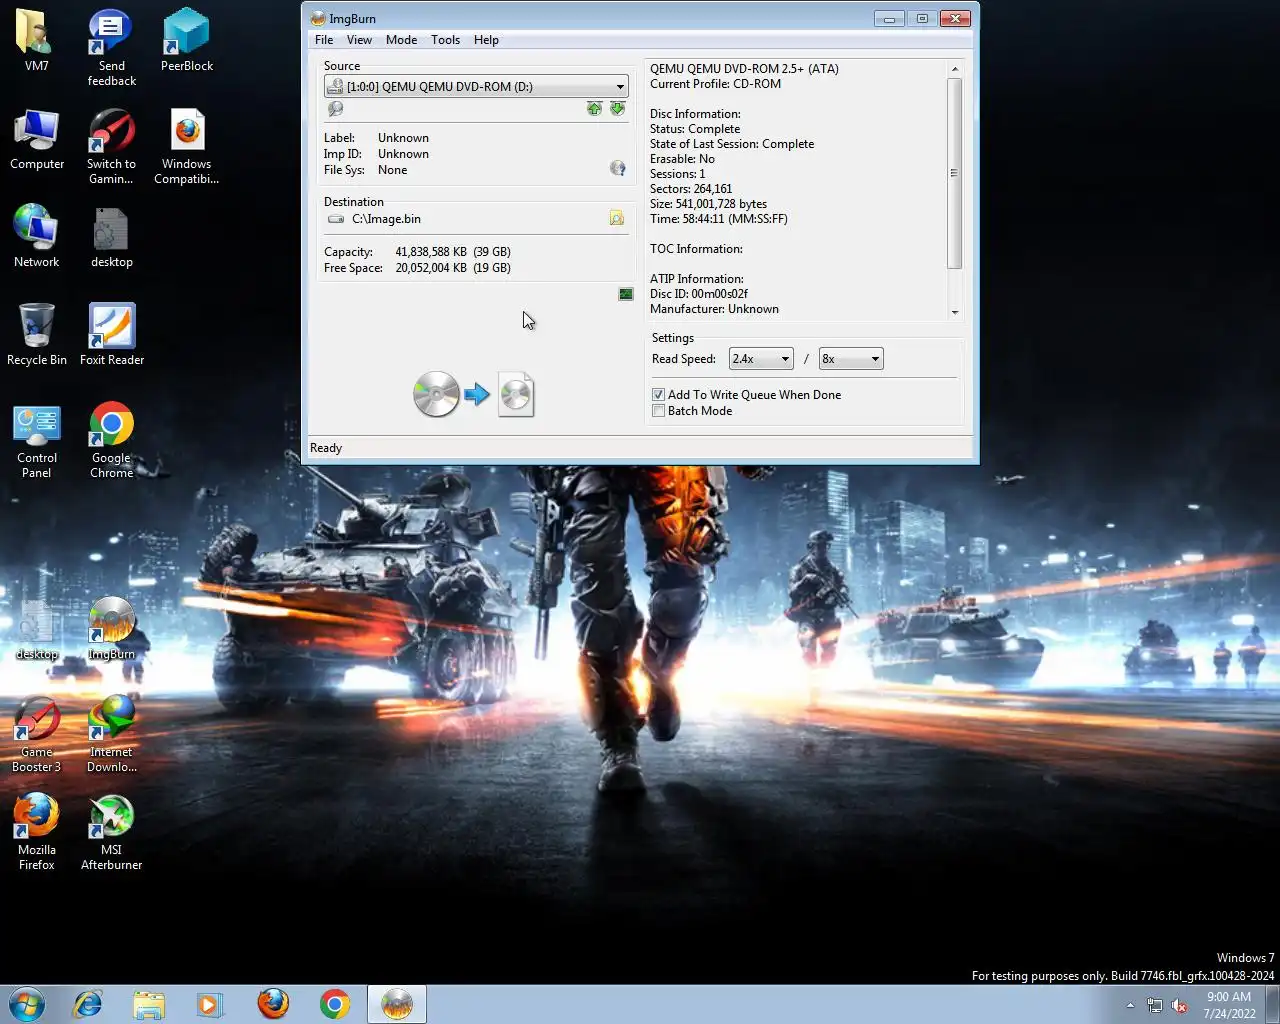
Task: Open Windows Compatibility desktop file
Action: (186, 146)
